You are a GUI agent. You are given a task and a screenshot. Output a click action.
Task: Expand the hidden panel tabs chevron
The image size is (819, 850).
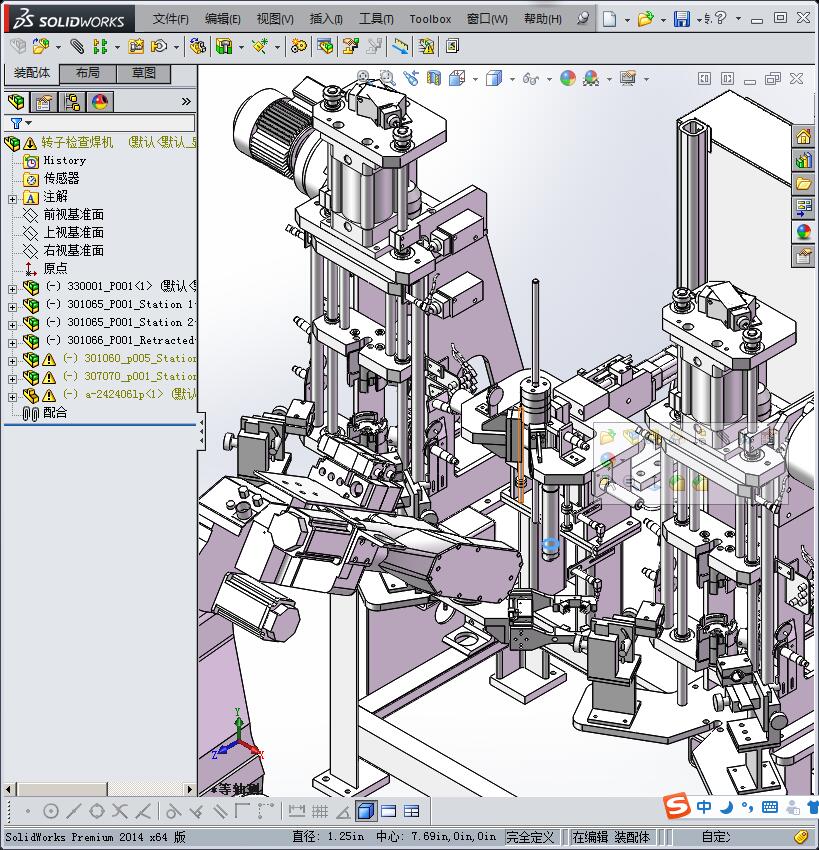(186, 102)
